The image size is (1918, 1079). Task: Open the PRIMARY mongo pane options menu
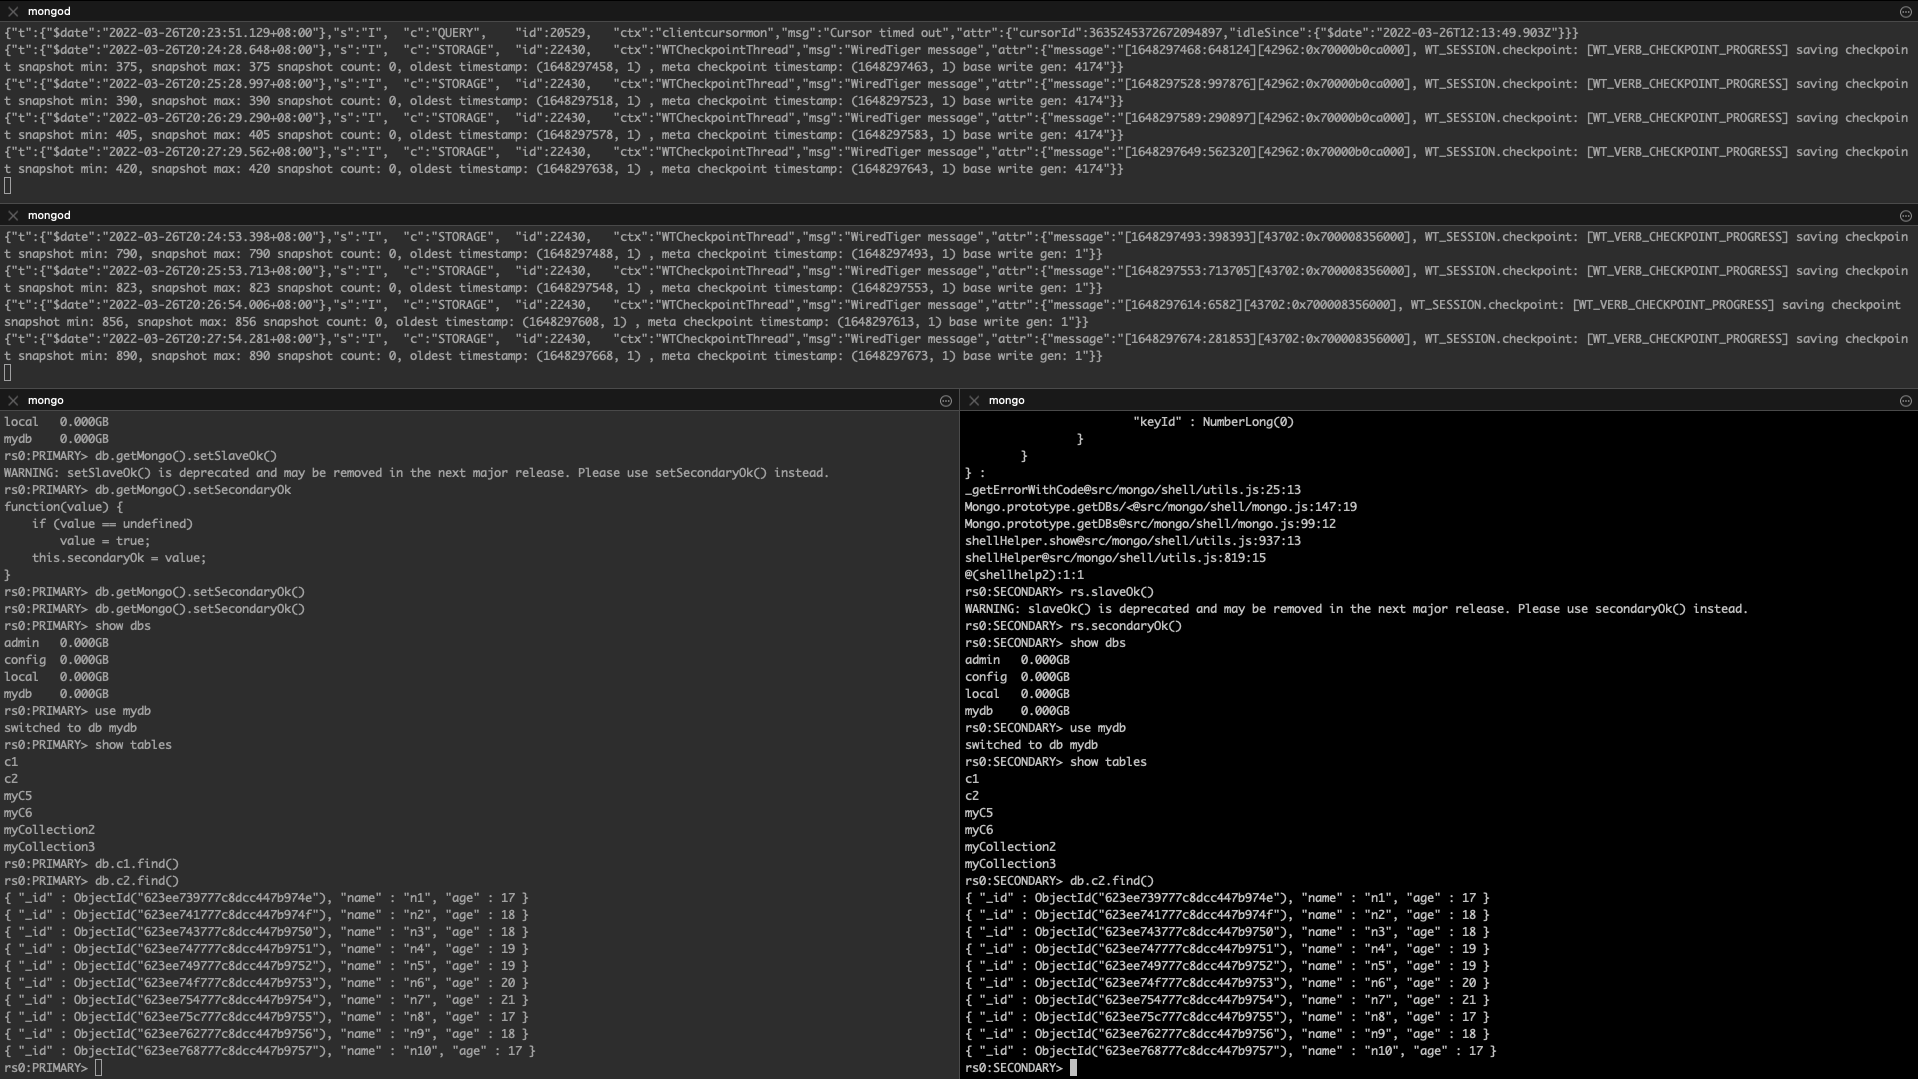(x=945, y=401)
